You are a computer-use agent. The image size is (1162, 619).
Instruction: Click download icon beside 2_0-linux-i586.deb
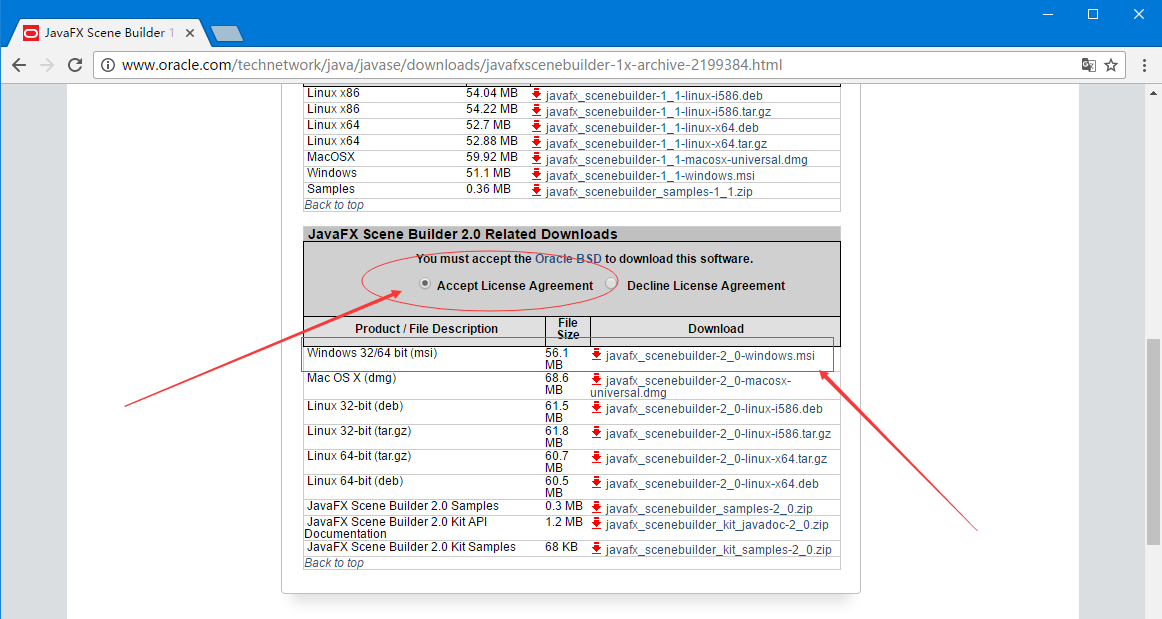(x=597, y=408)
